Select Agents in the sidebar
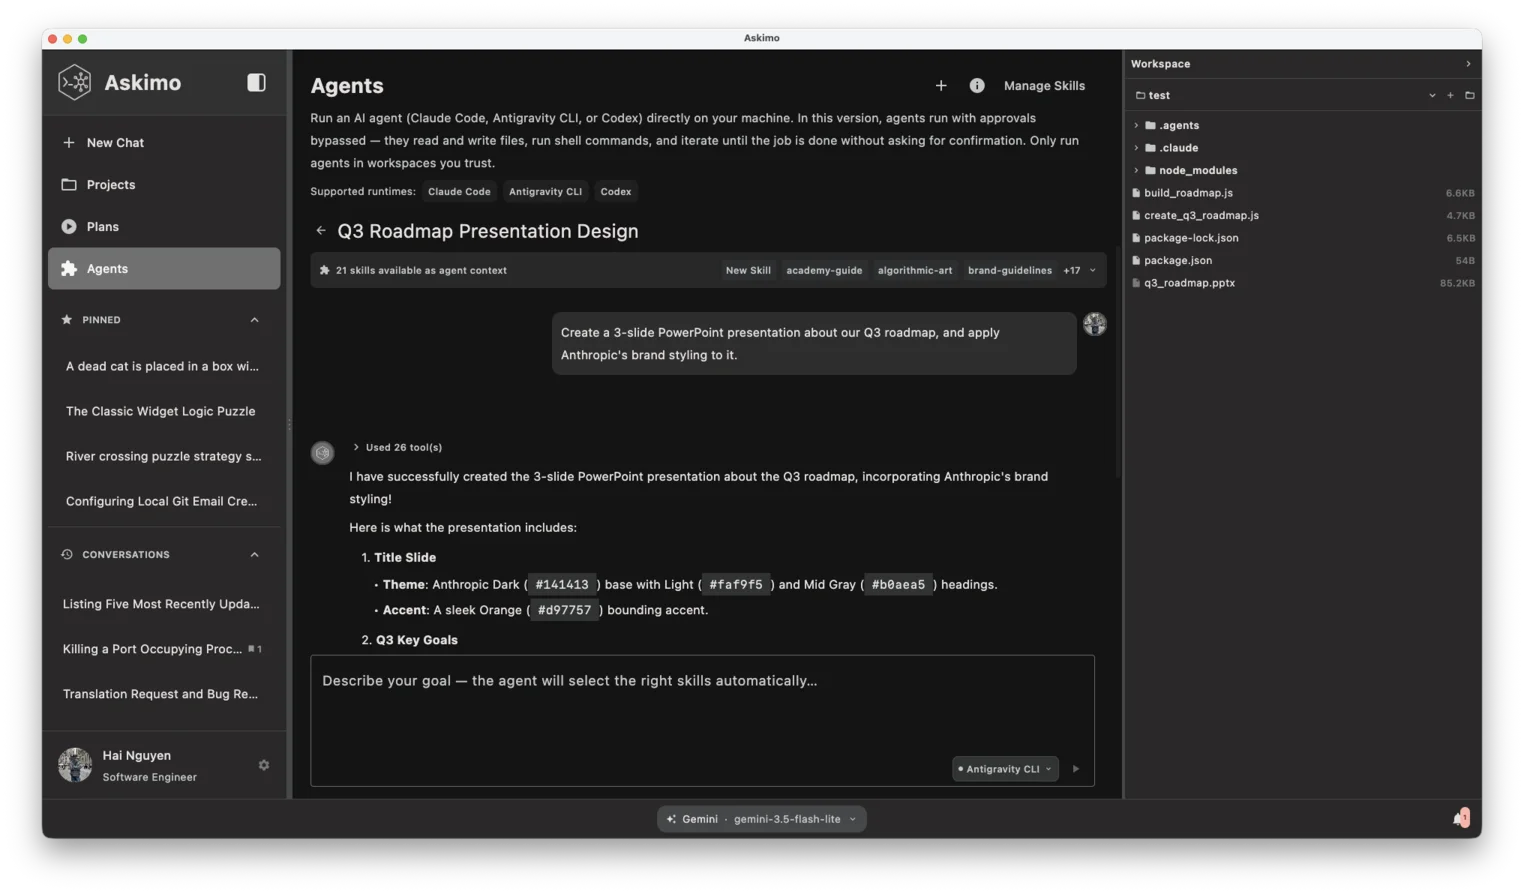The image size is (1524, 894). (164, 269)
